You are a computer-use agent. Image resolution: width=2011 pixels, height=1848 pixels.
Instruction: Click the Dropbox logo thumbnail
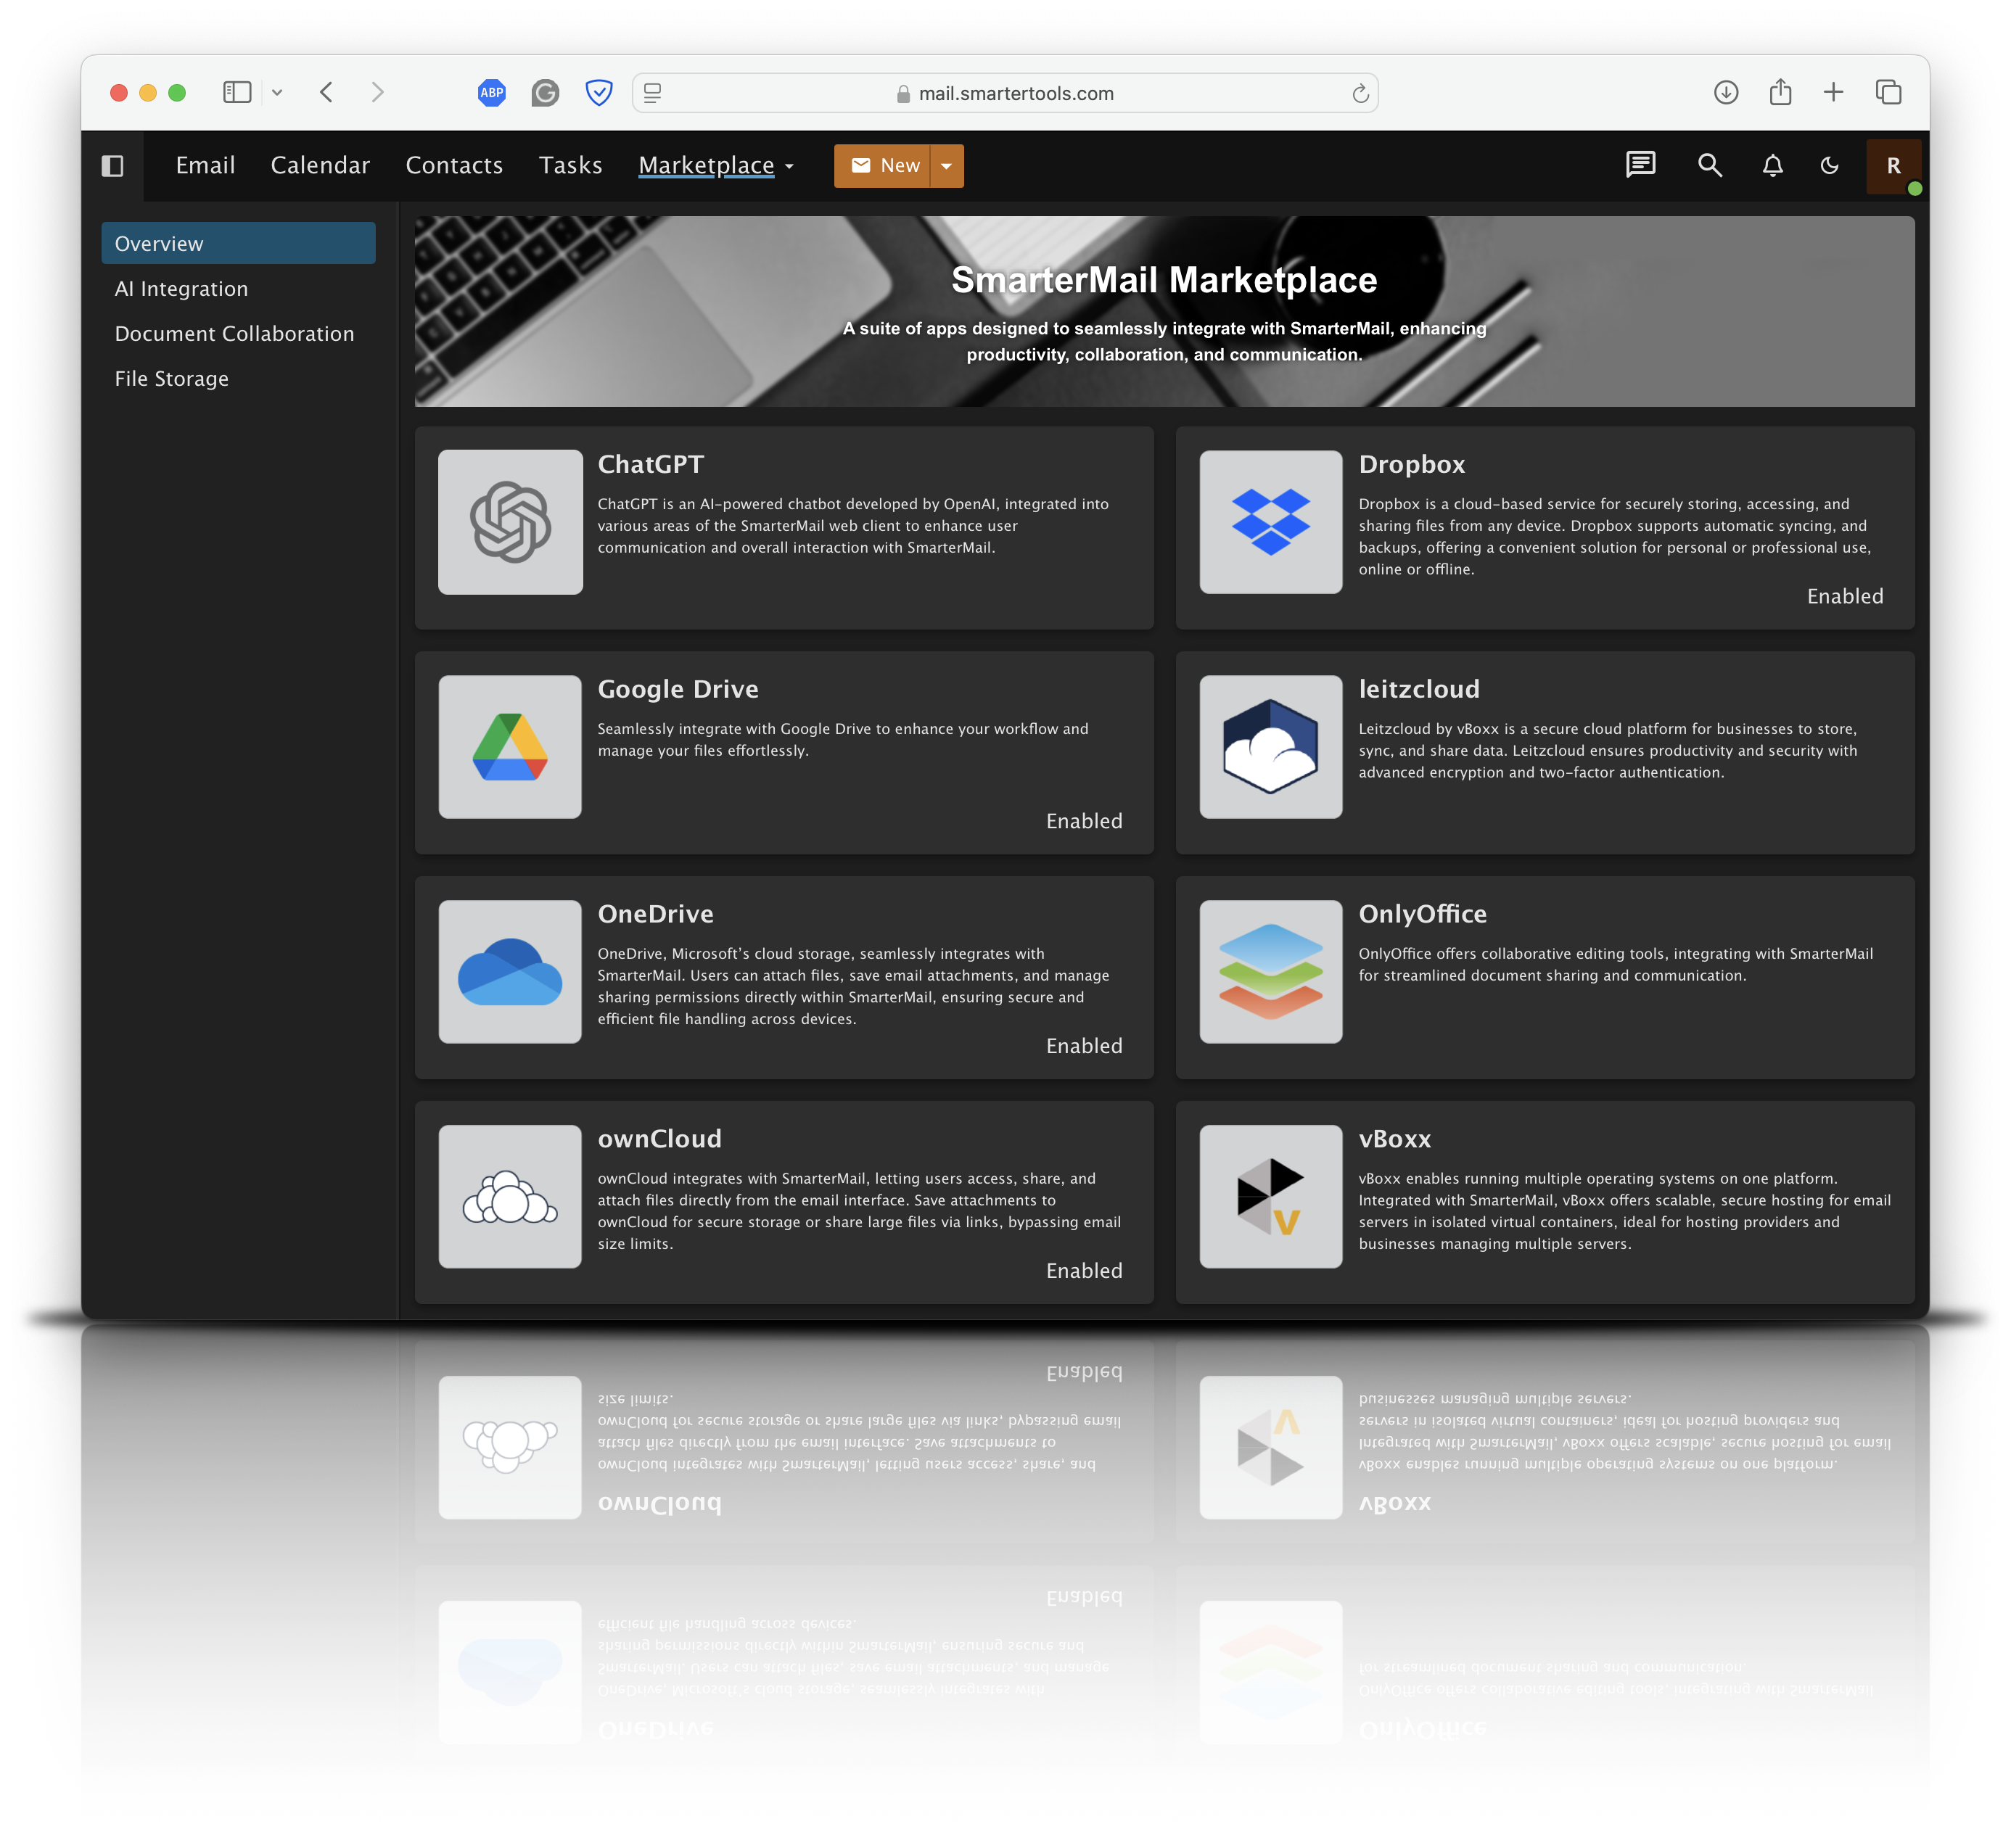[1271, 522]
